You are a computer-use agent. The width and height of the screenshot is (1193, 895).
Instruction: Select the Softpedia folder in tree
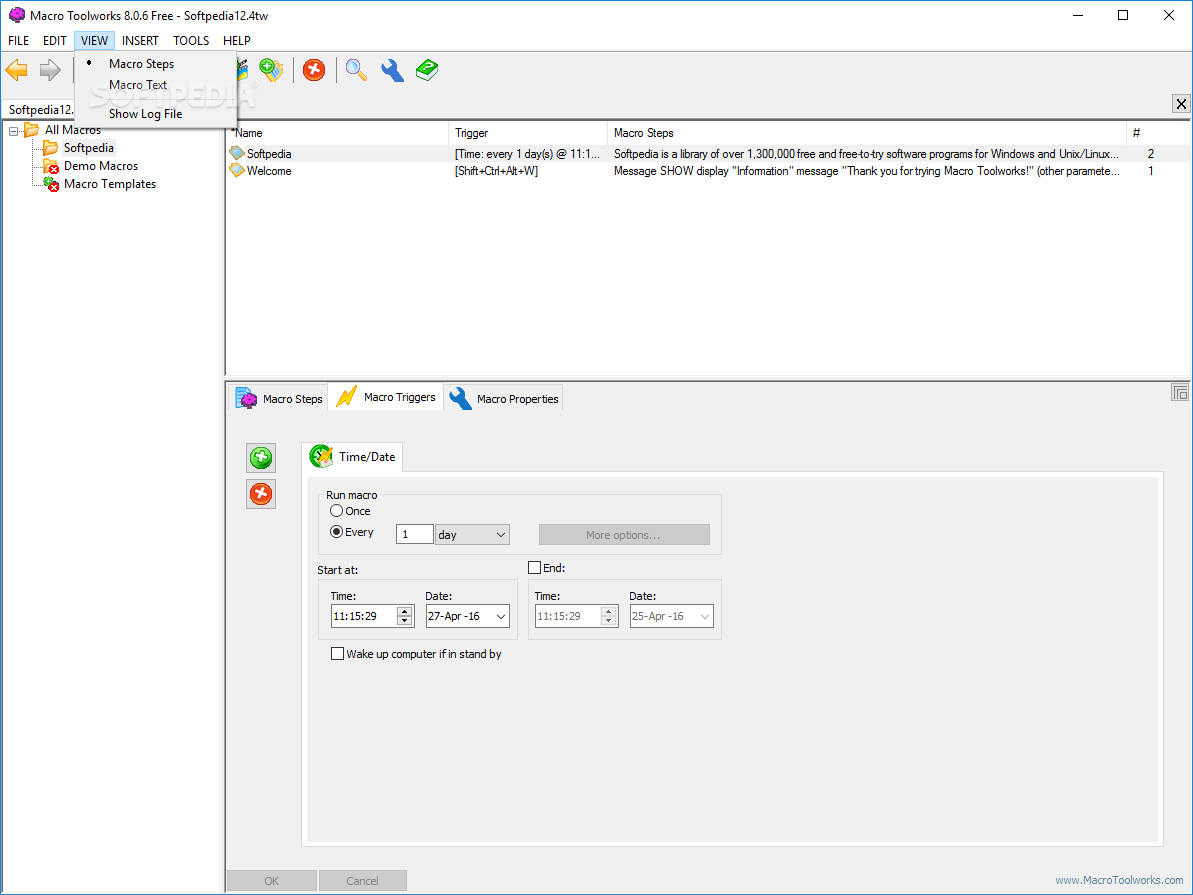pos(89,148)
